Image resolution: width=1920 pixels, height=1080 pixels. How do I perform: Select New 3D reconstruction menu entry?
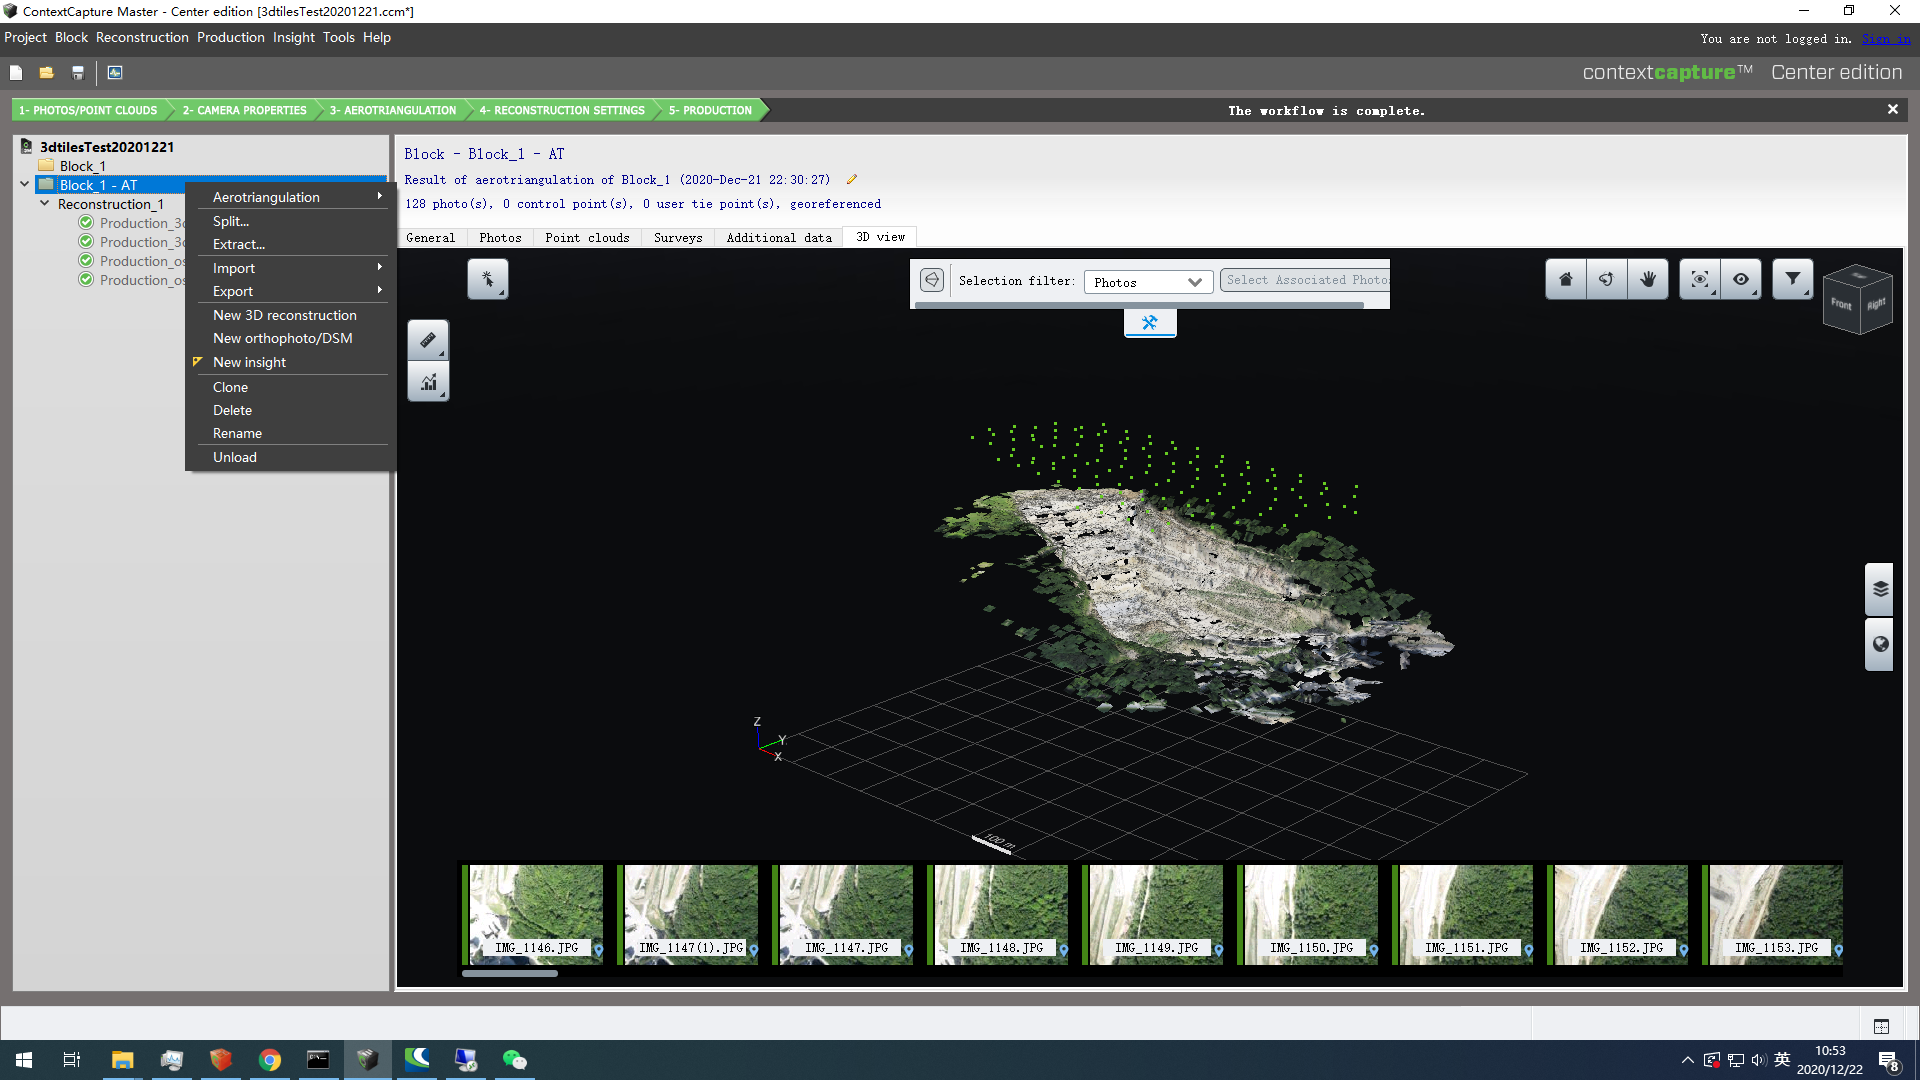pyautogui.click(x=290, y=315)
